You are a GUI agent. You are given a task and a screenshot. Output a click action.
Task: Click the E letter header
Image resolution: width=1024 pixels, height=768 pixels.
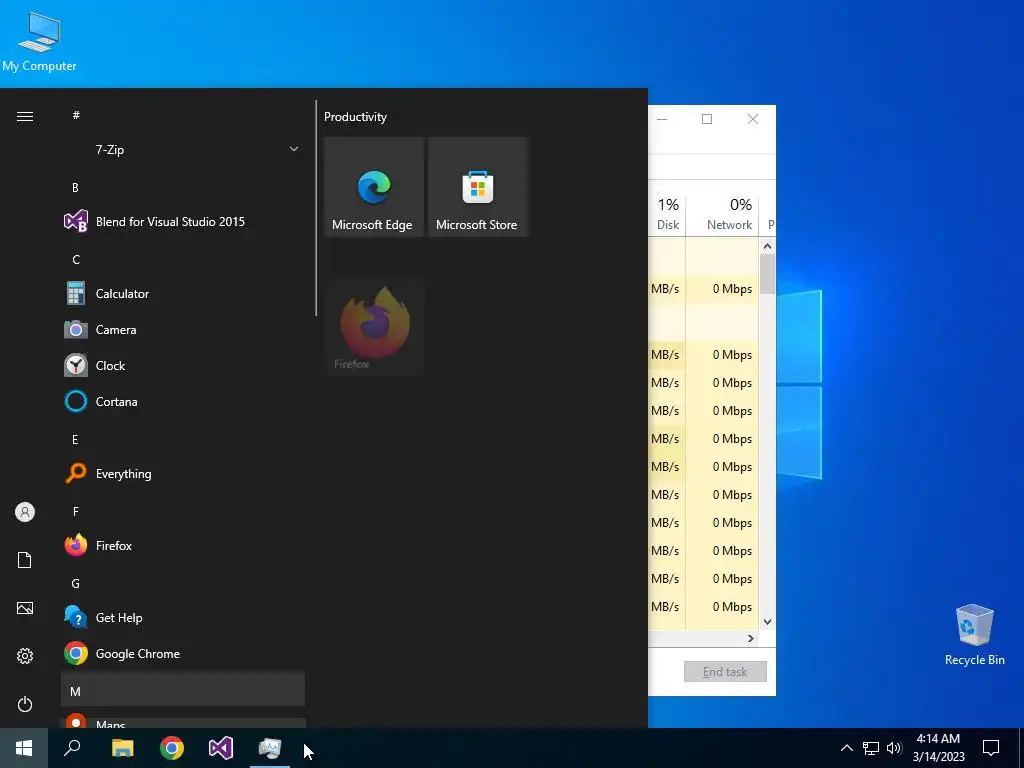point(75,440)
